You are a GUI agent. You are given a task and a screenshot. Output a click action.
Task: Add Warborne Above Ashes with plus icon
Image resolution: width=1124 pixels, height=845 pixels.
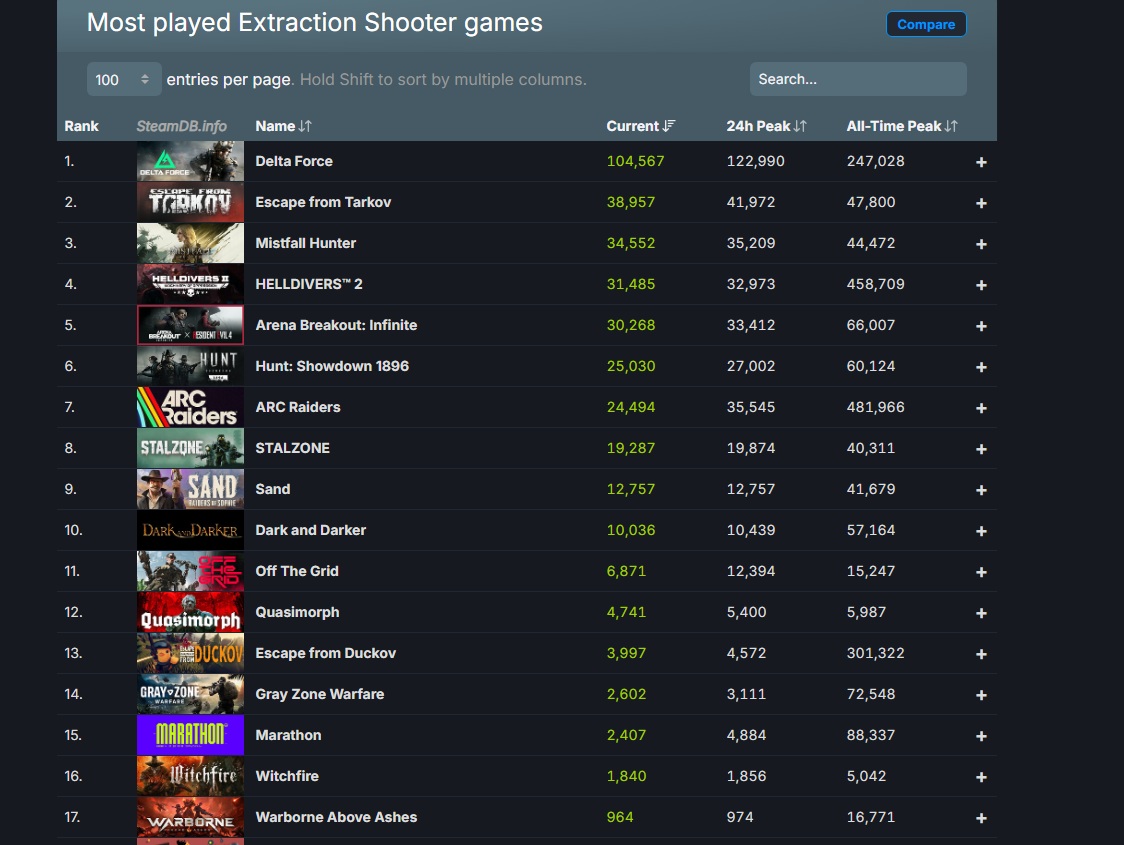pos(981,818)
